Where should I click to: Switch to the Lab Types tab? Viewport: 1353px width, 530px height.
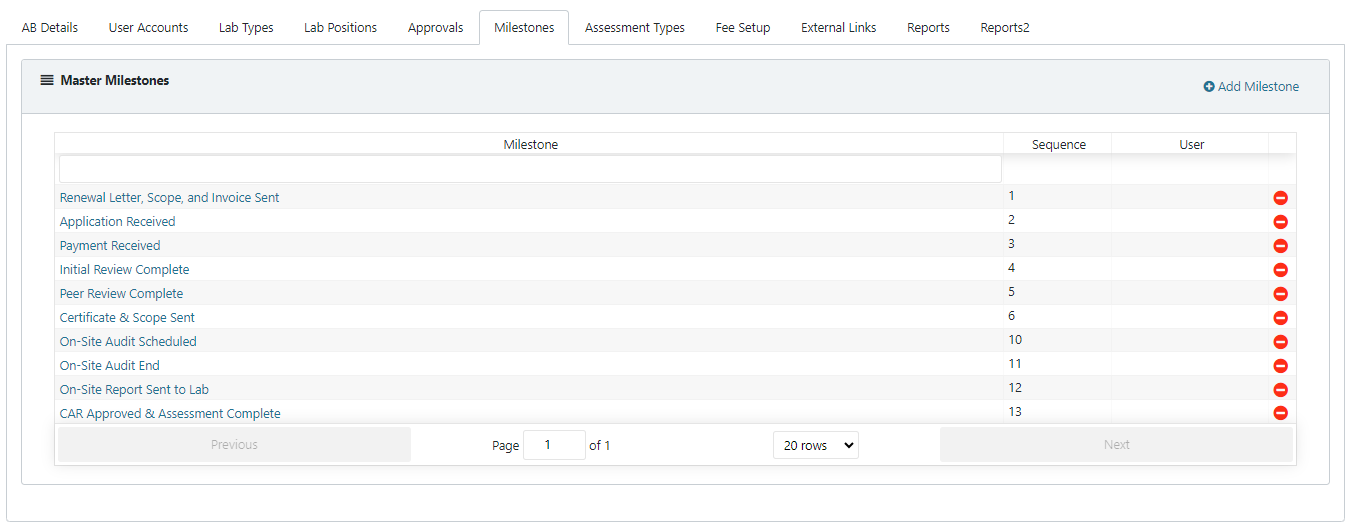(246, 28)
